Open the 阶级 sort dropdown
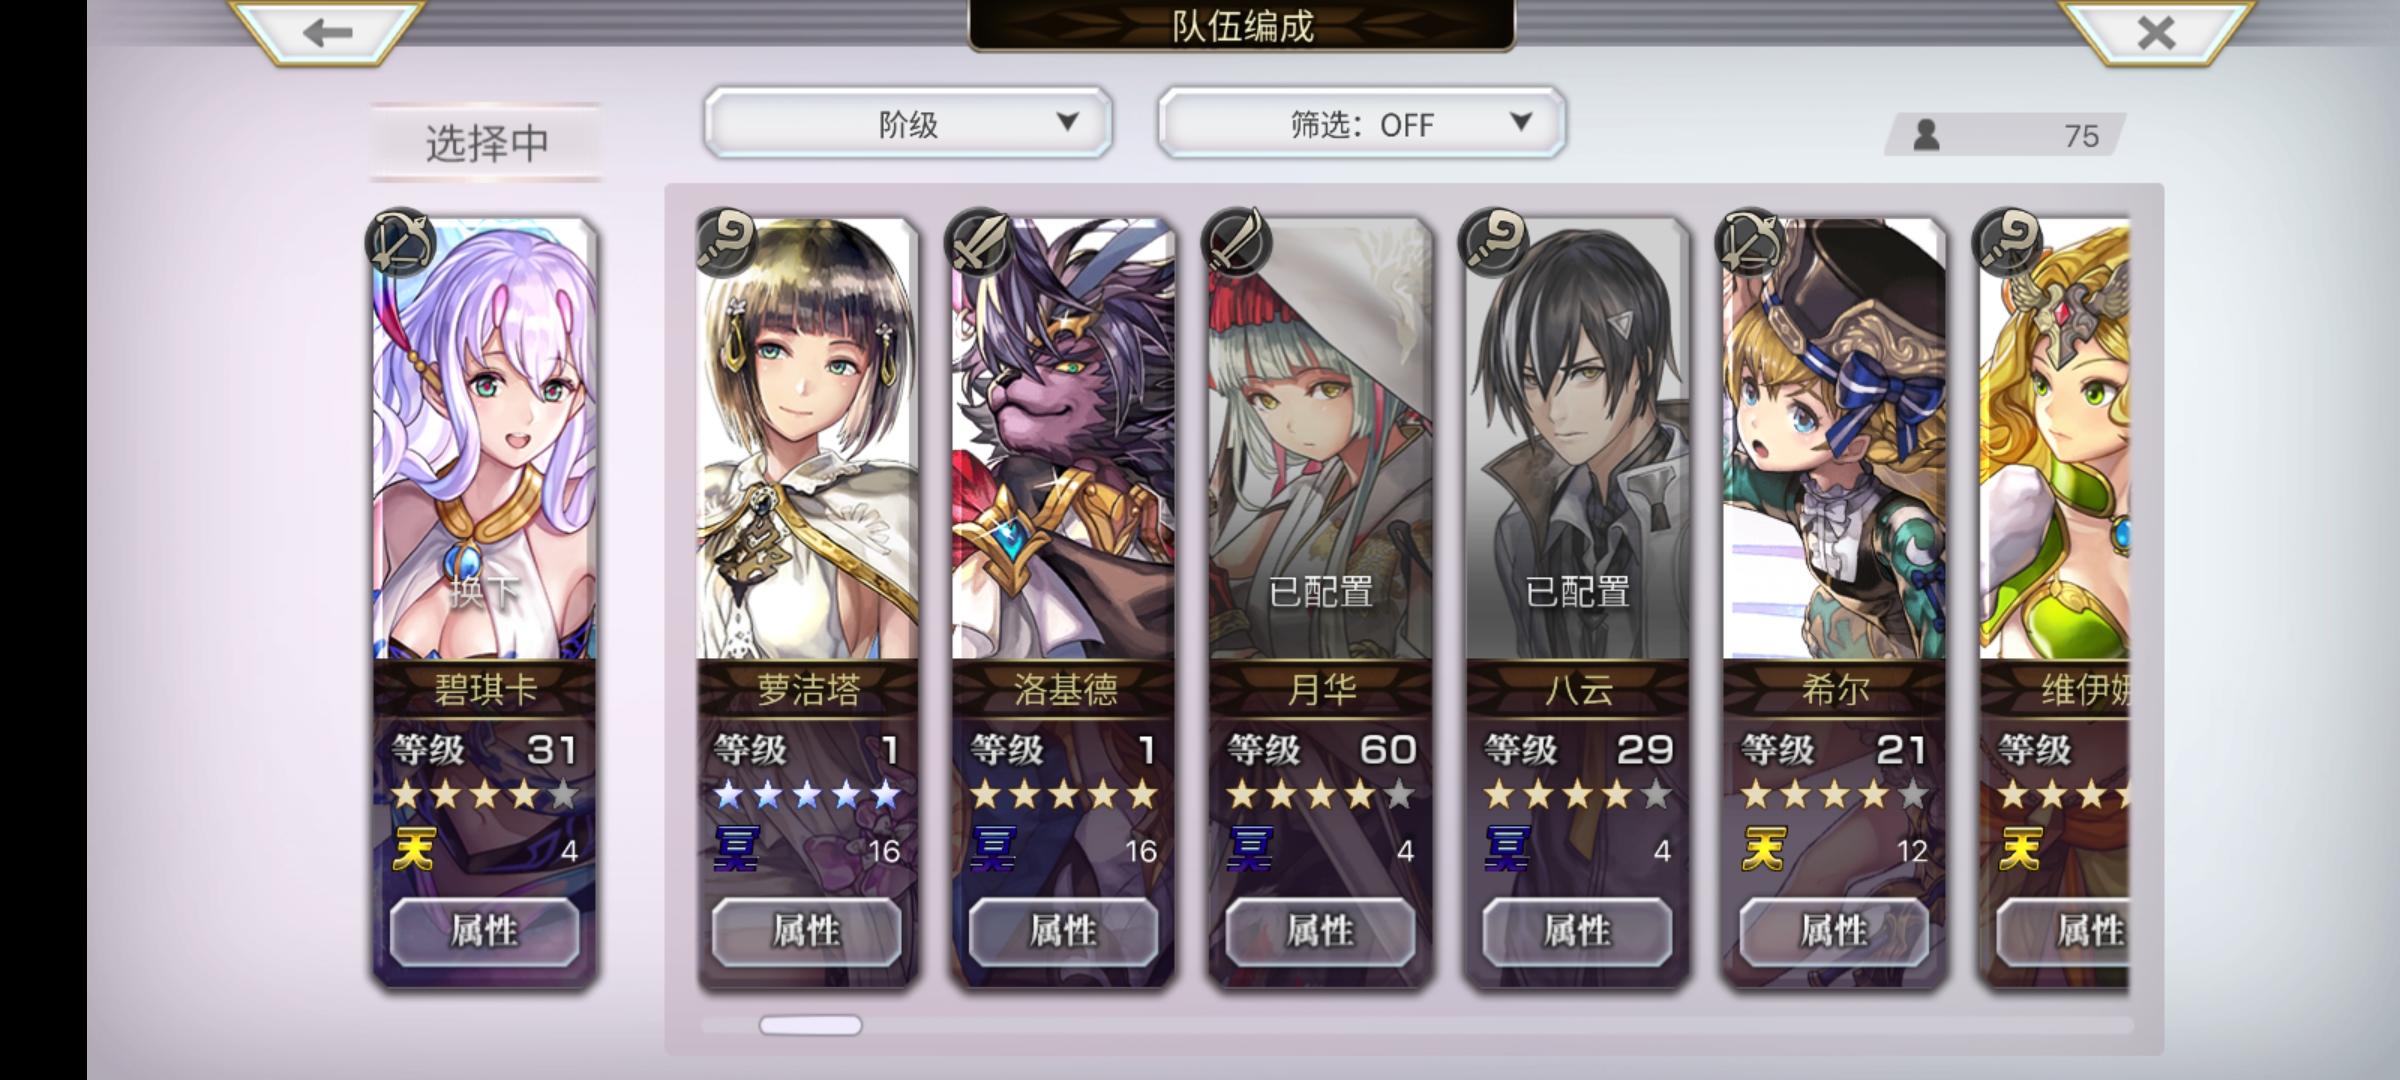2400x1080 pixels. click(908, 123)
